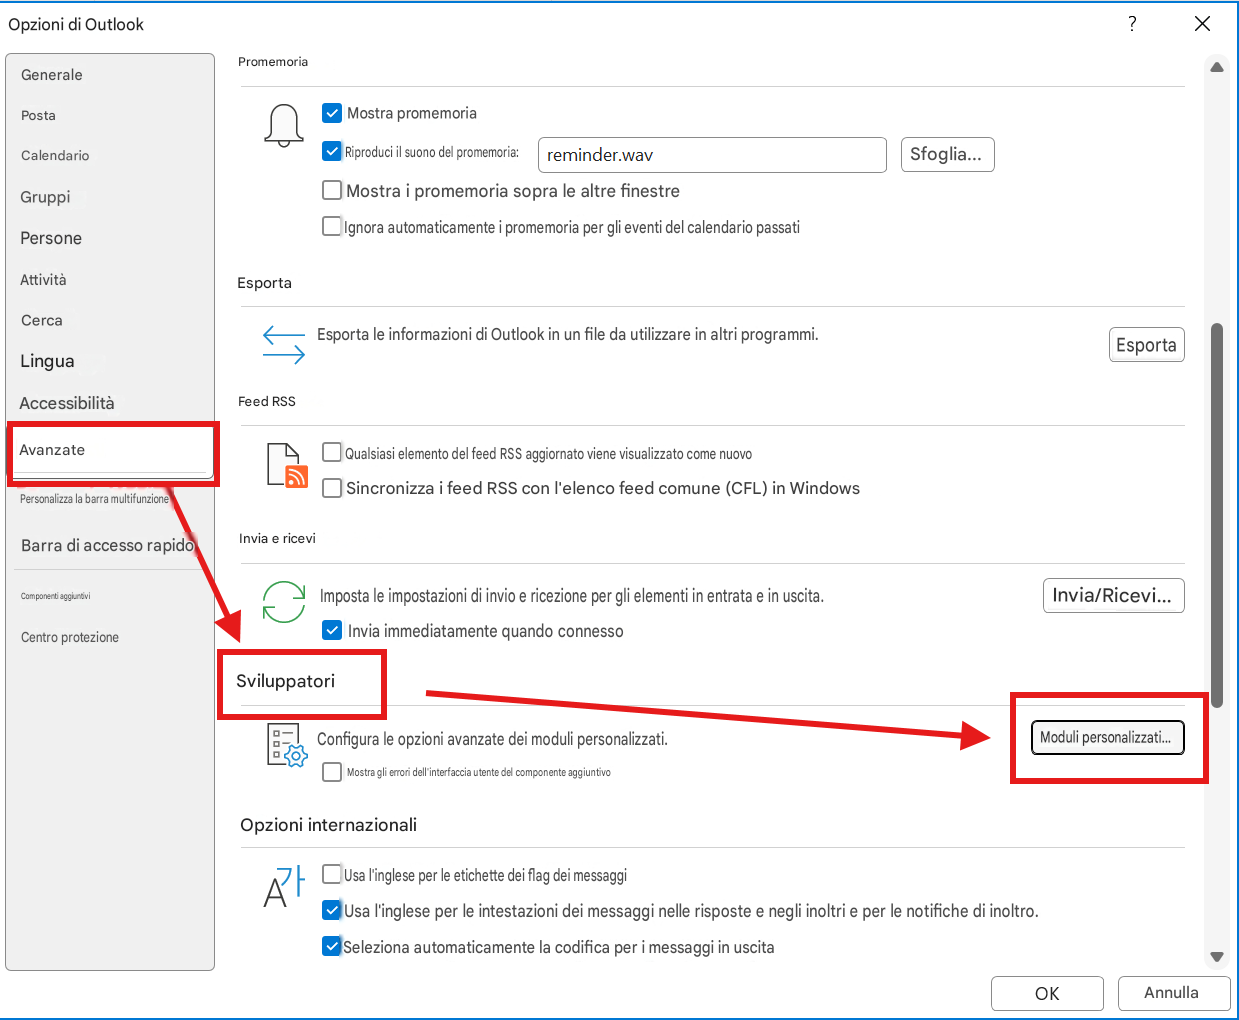The height and width of the screenshot is (1020, 1239).
Task: Open Moduli personalizzati... dialog
Action: [1107, 738]
